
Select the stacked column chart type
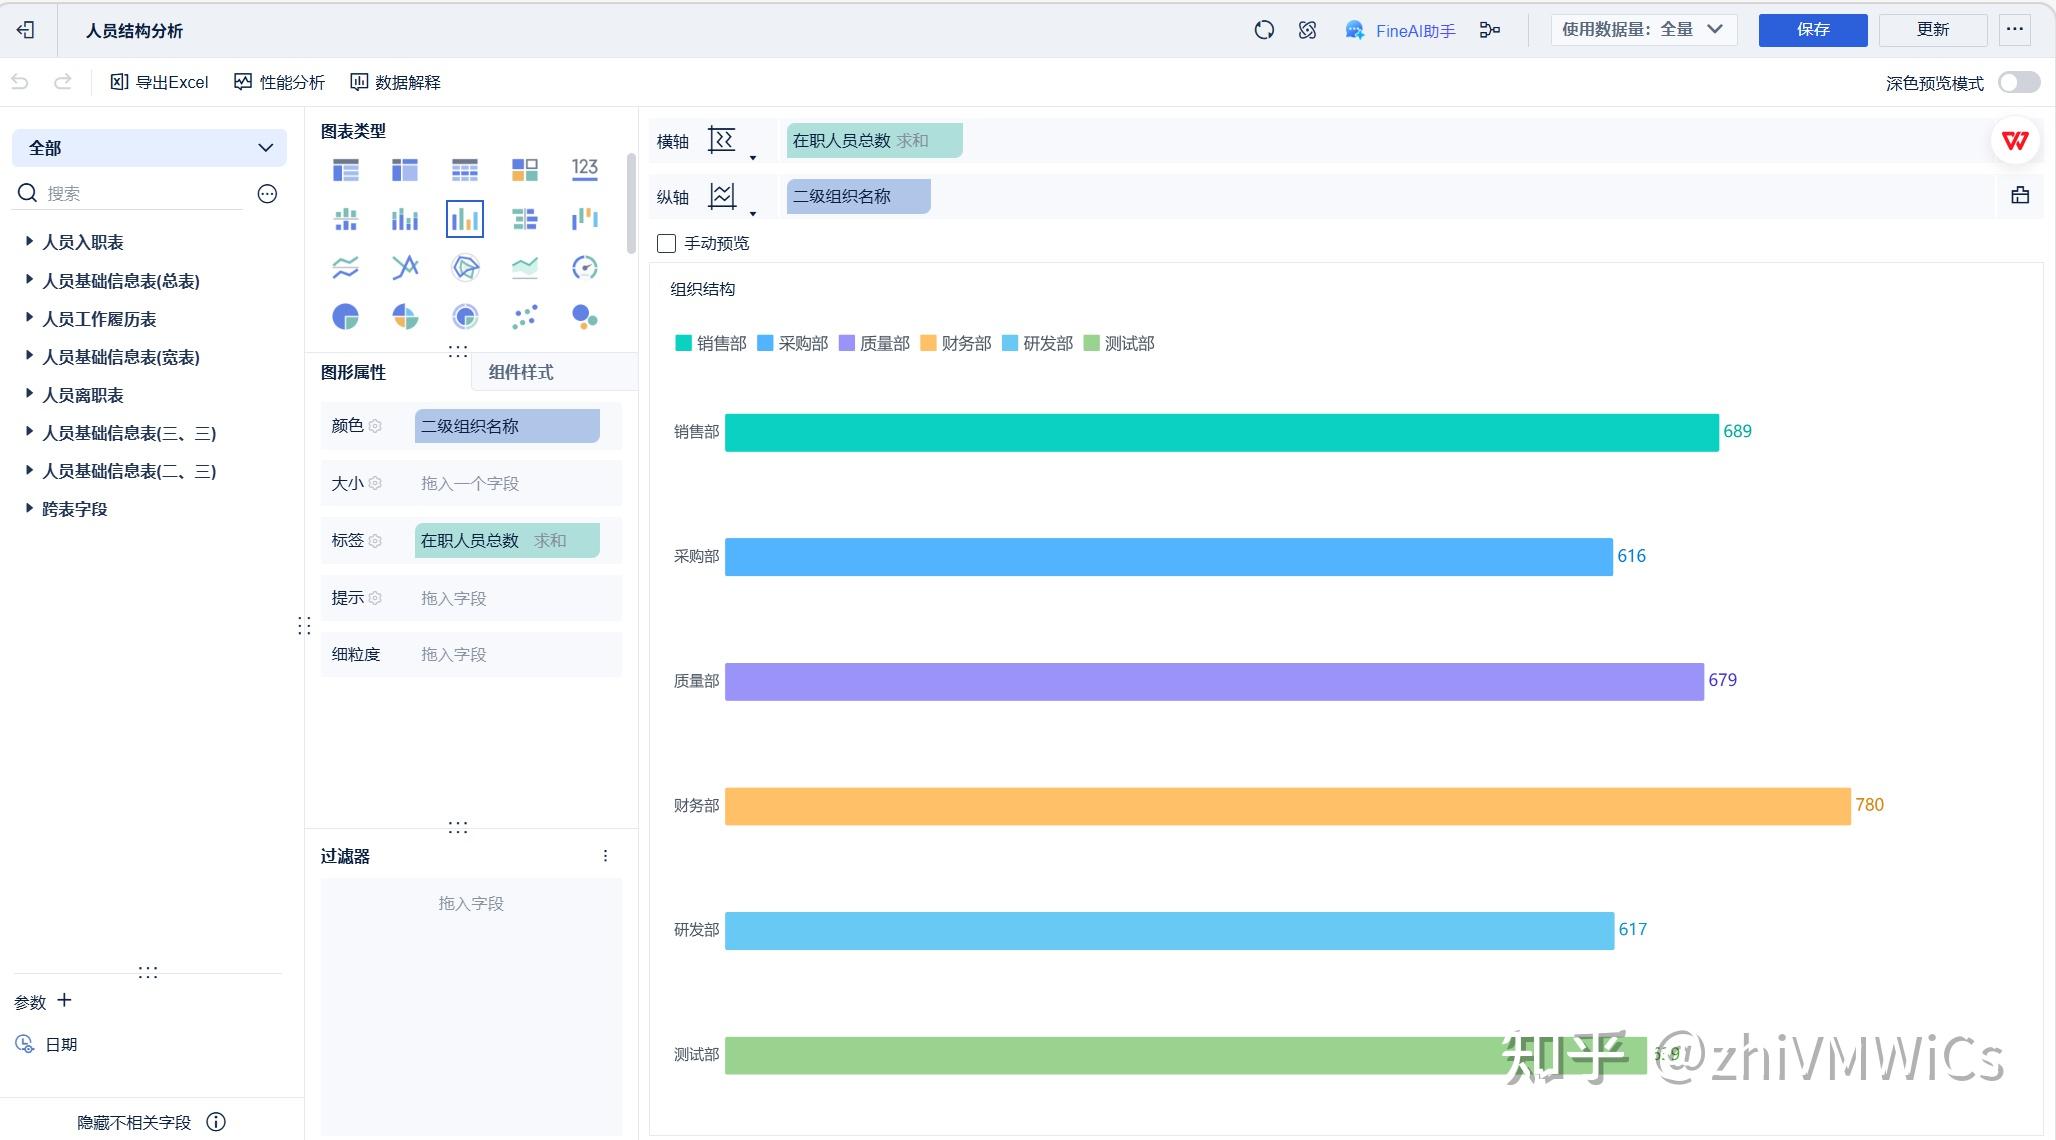tap(405, 219)
